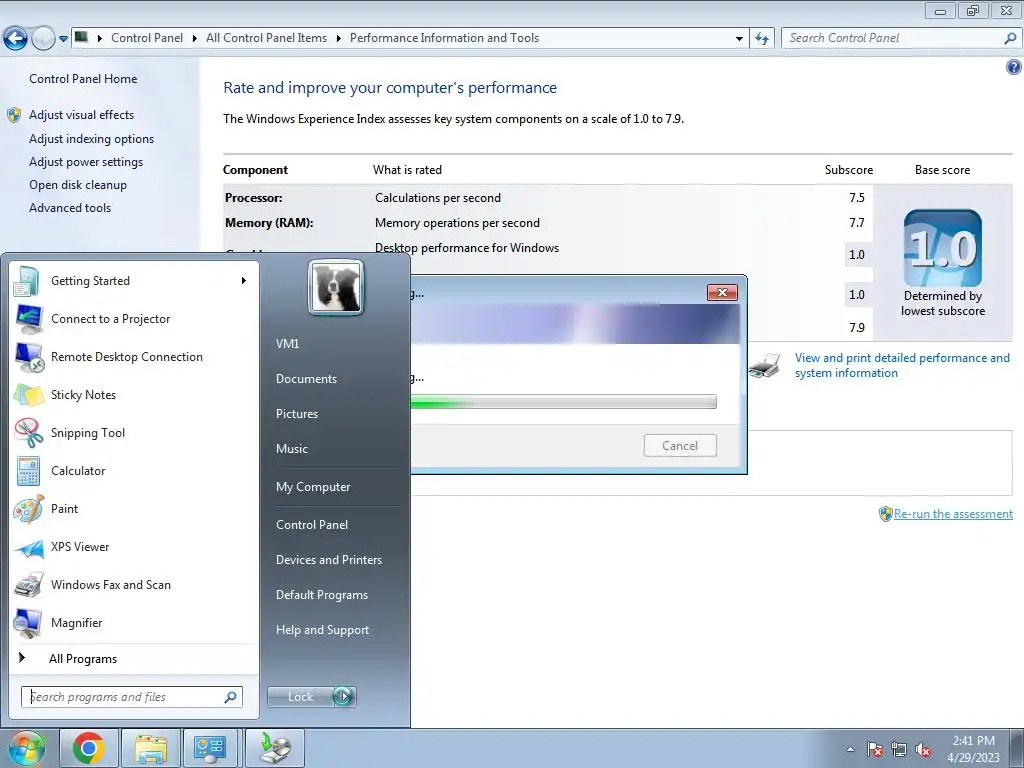This screenshot has height=768, width=1024.
Task: Click the green assessment progress bar
Action: [x=564, y=402]
